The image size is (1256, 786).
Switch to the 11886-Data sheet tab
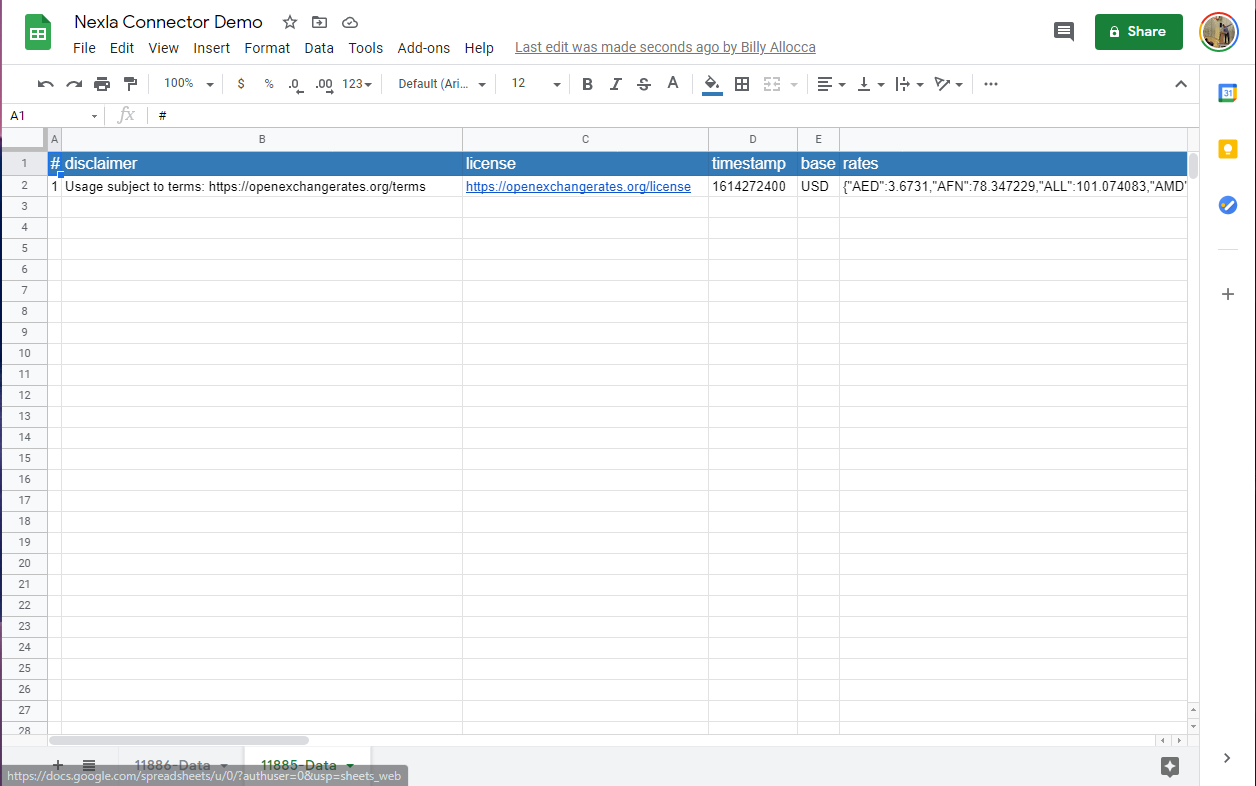point(173,766)
